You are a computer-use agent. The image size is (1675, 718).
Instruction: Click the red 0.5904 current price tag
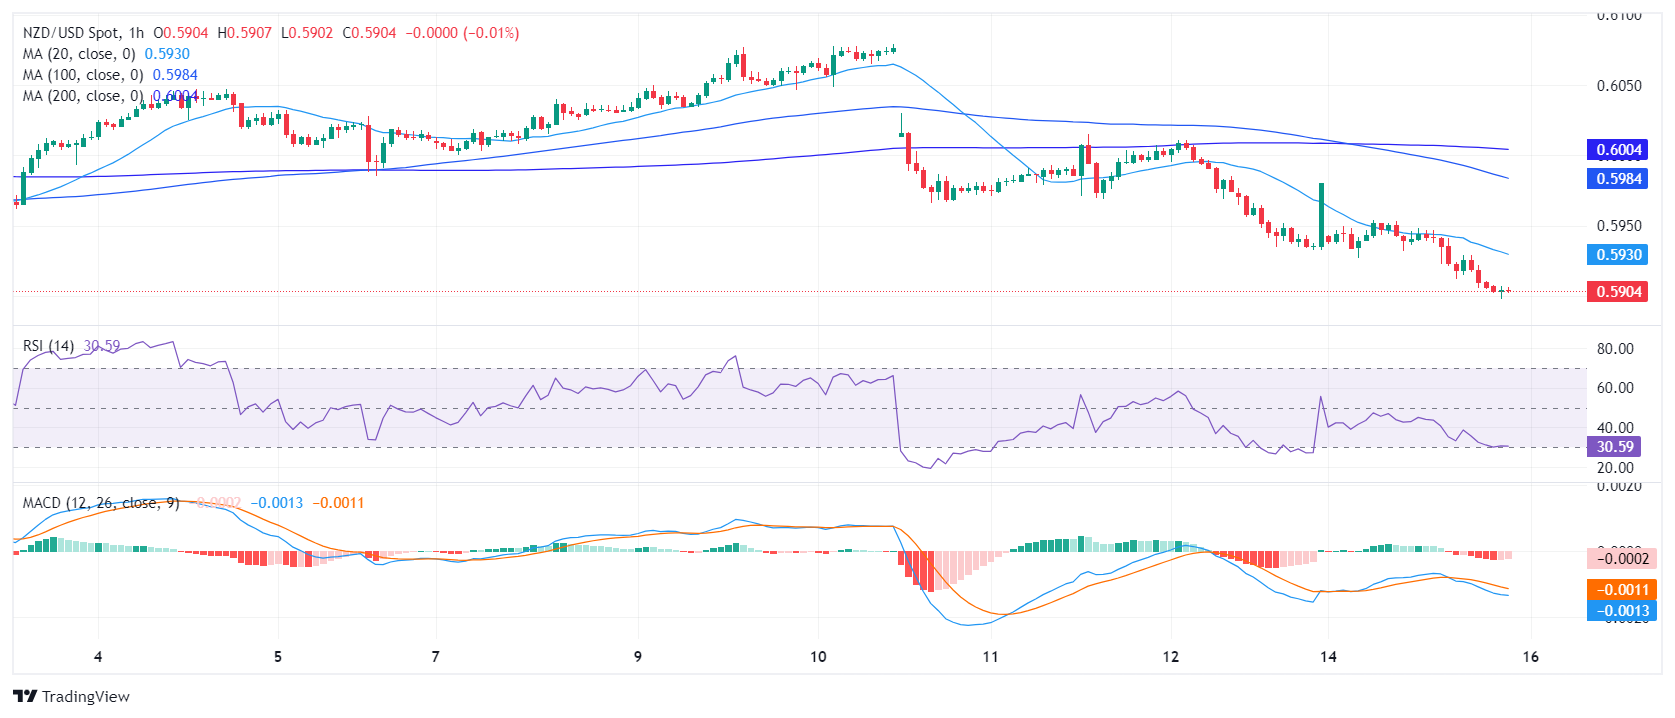(x=1618, y=292)
